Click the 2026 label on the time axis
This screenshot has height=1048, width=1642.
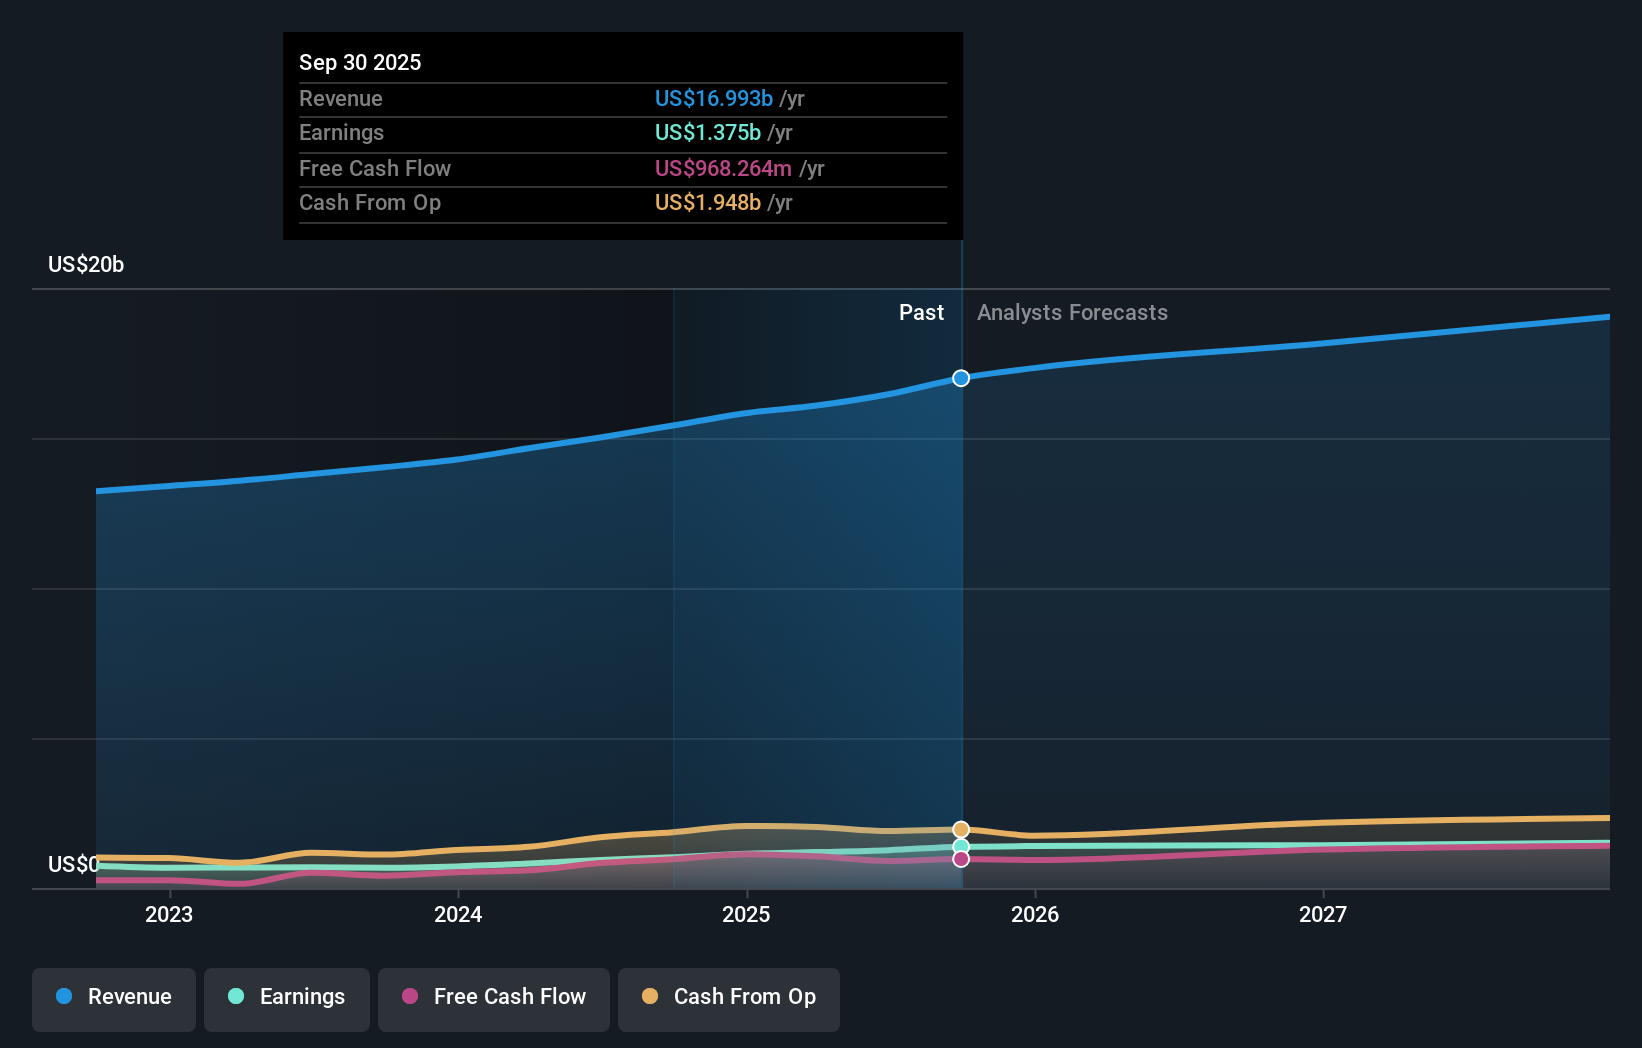pos(1036,913)
